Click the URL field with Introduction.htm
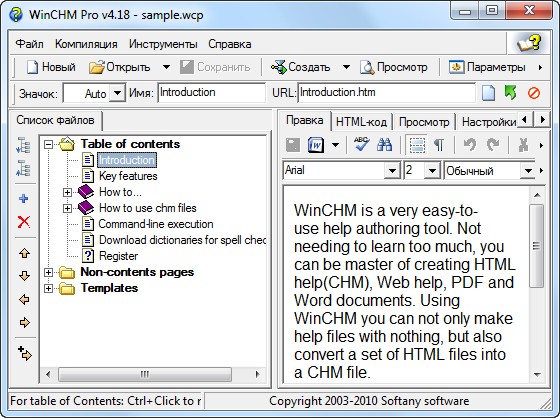Image resolution: width=560 pixels, height=418 pixels. point(386,93)
